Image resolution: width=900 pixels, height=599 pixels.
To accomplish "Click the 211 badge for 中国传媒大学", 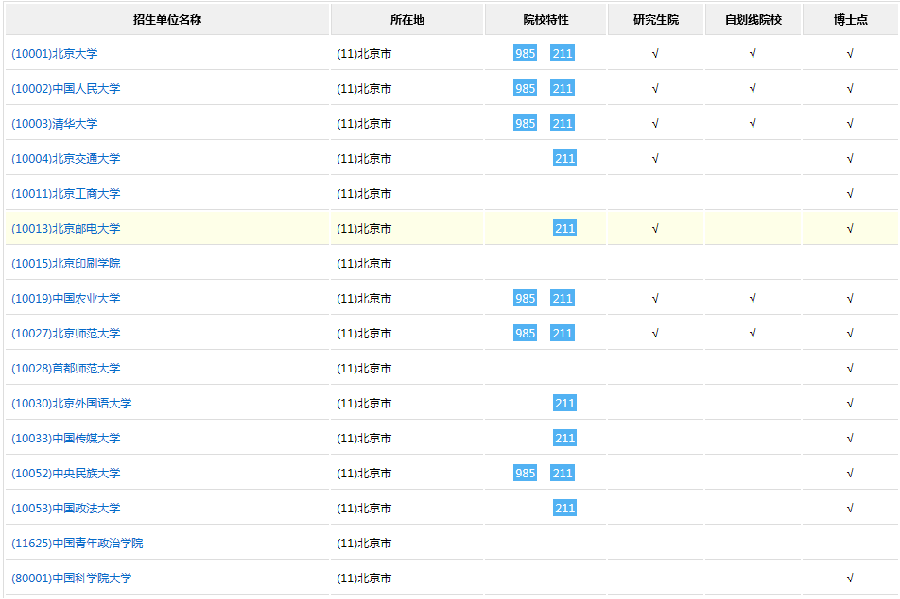I will click(x=565, y=438).
